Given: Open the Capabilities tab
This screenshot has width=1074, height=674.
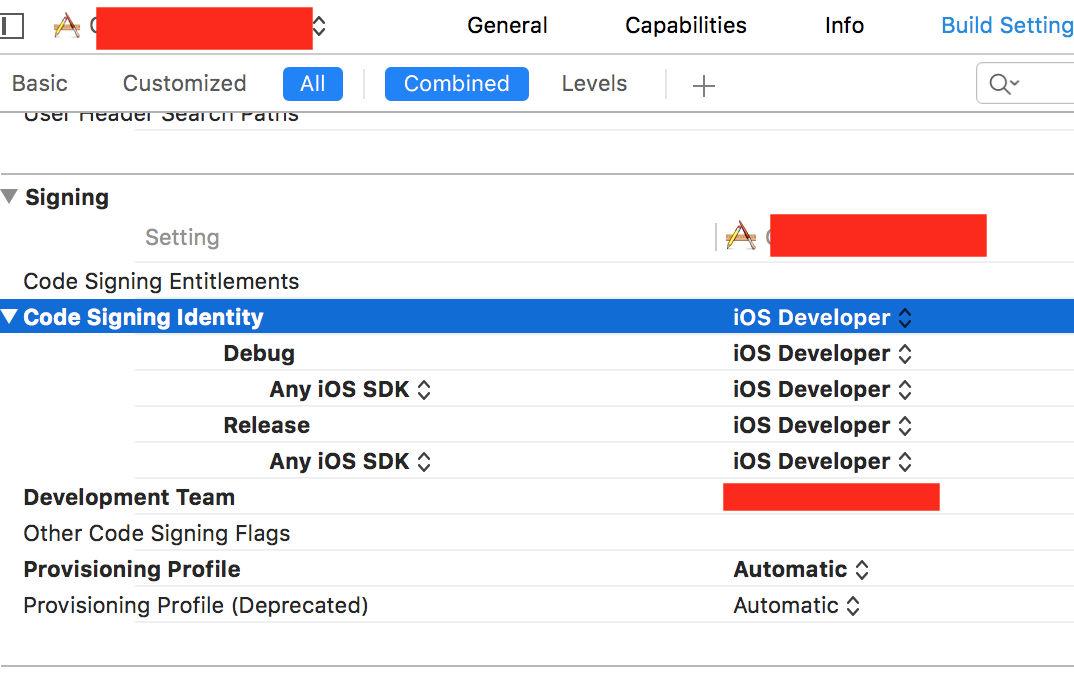Looking at the screenshot, I should pos(685,26).
